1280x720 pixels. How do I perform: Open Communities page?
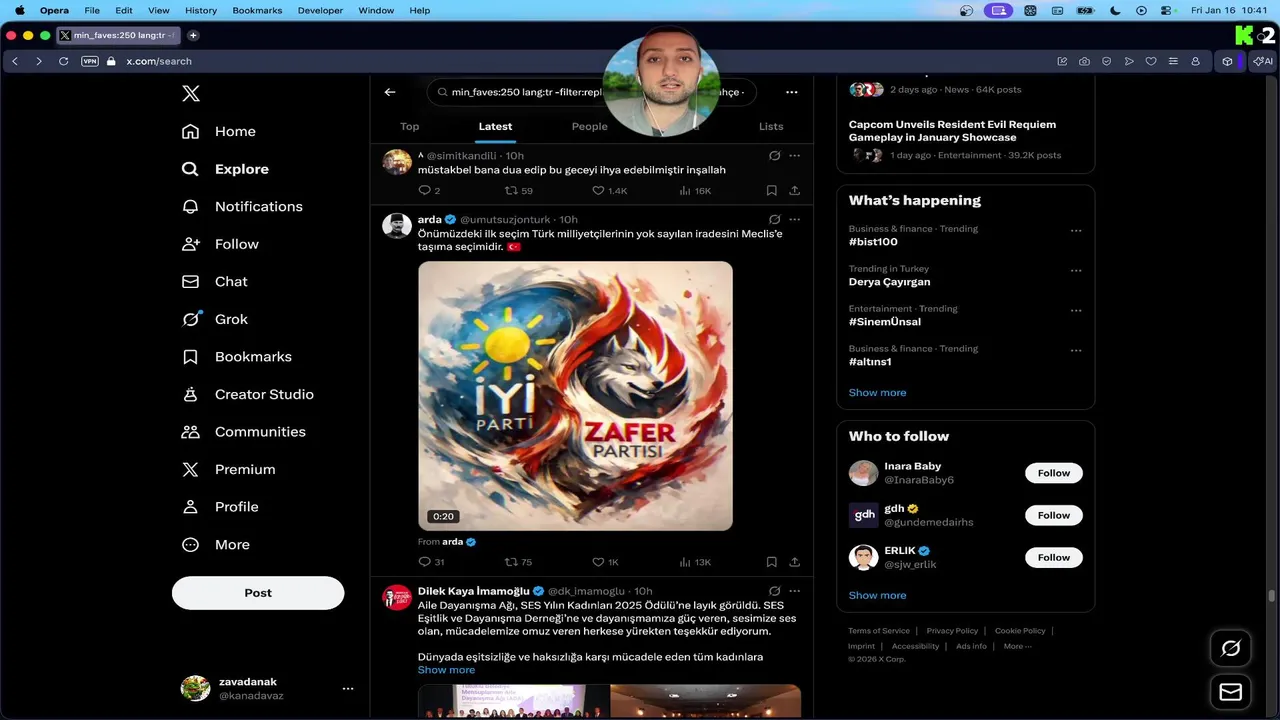[243, 431]
